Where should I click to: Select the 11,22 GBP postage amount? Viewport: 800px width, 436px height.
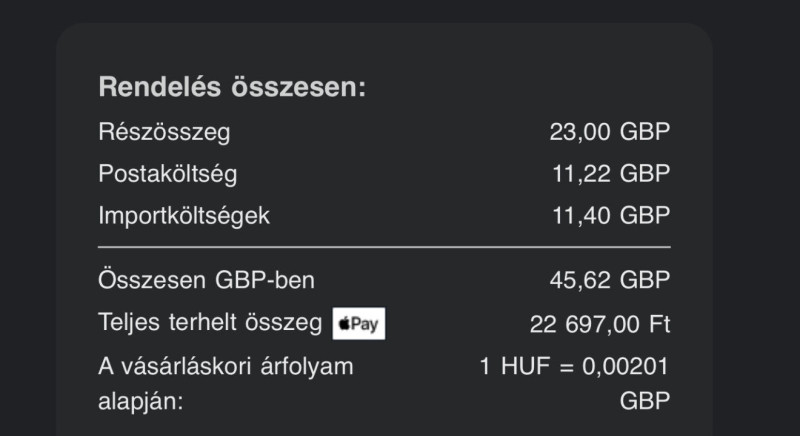click(x=611, y=174)
